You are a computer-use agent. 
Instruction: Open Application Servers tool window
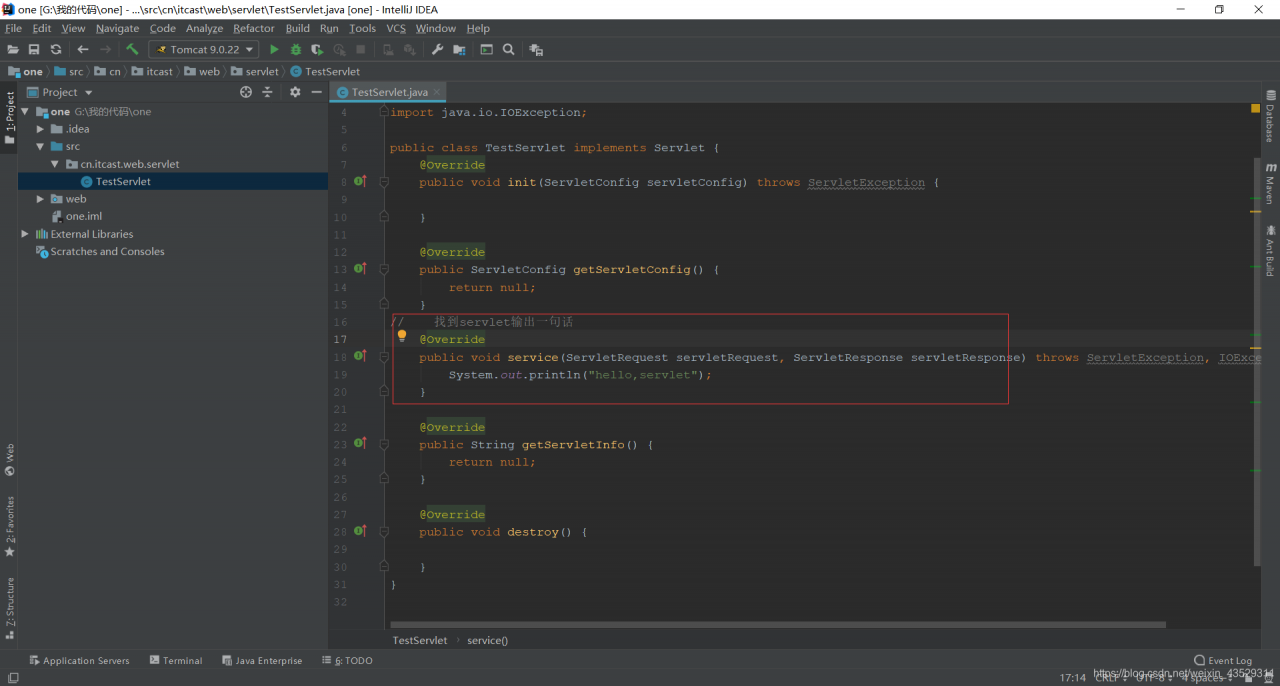pos(79,660)
